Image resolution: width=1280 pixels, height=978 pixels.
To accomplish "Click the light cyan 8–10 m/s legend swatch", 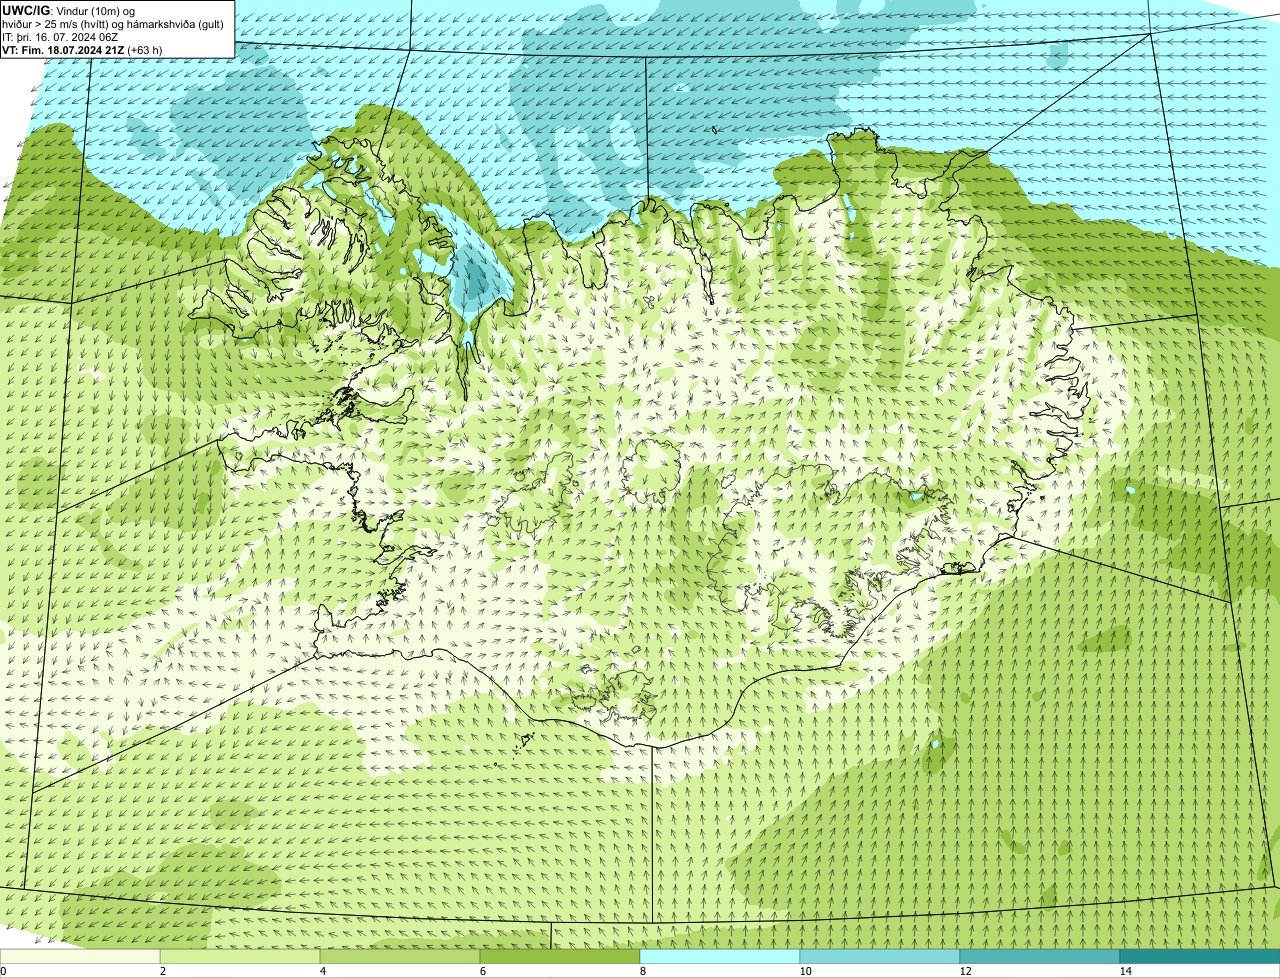I will click(720, 956).
